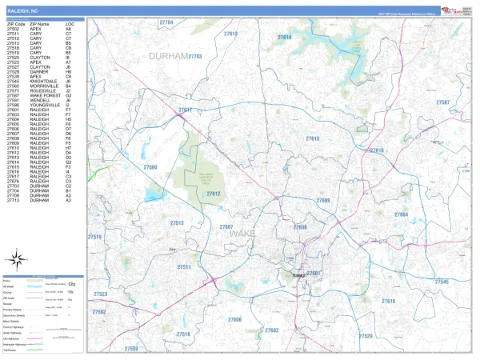Screen dimensions: 480x360
Task: Click the 27601 ZIP label near downtown Raleigh
Action: pyautogui.click(x=313, y=273)
